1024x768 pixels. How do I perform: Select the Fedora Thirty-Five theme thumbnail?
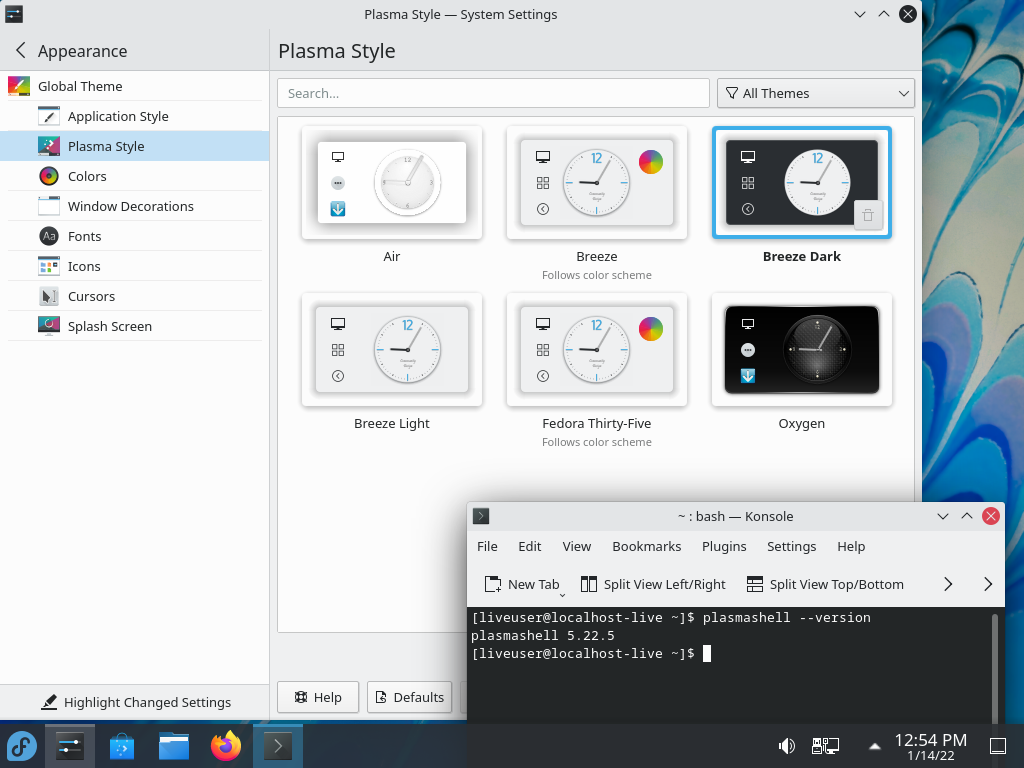(x=597, y=350)
